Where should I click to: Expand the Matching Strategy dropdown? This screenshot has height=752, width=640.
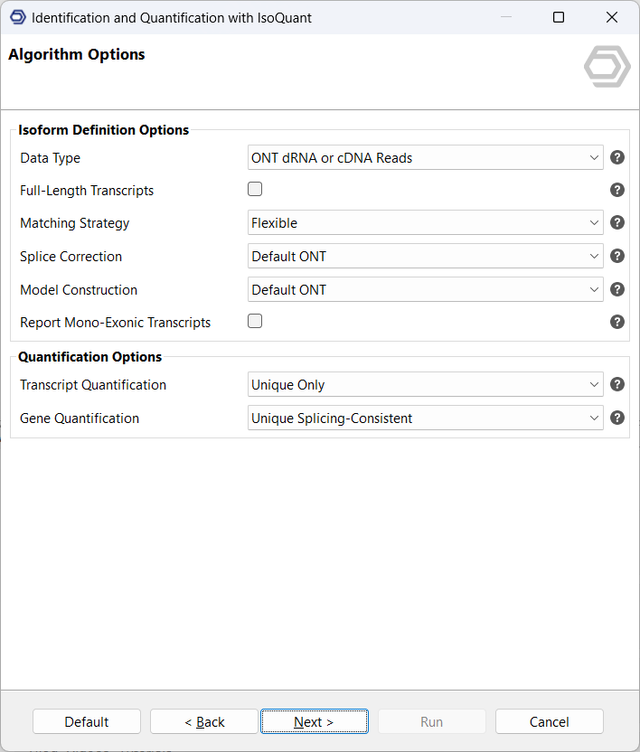point(425,223)
